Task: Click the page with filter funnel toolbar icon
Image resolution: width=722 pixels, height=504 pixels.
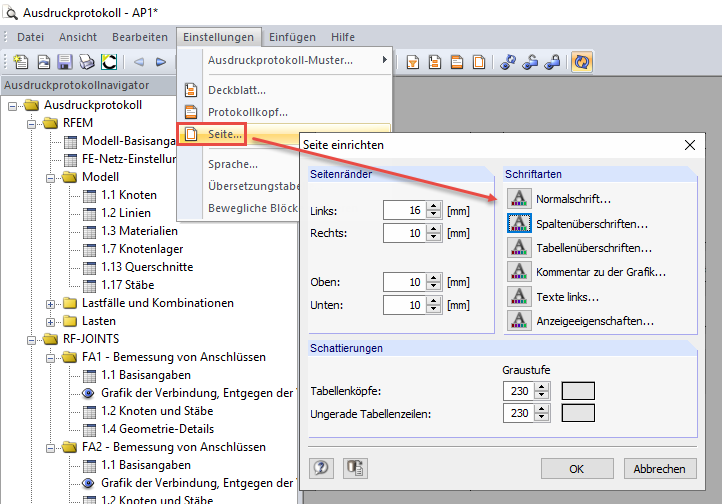Action: [413, 62]
